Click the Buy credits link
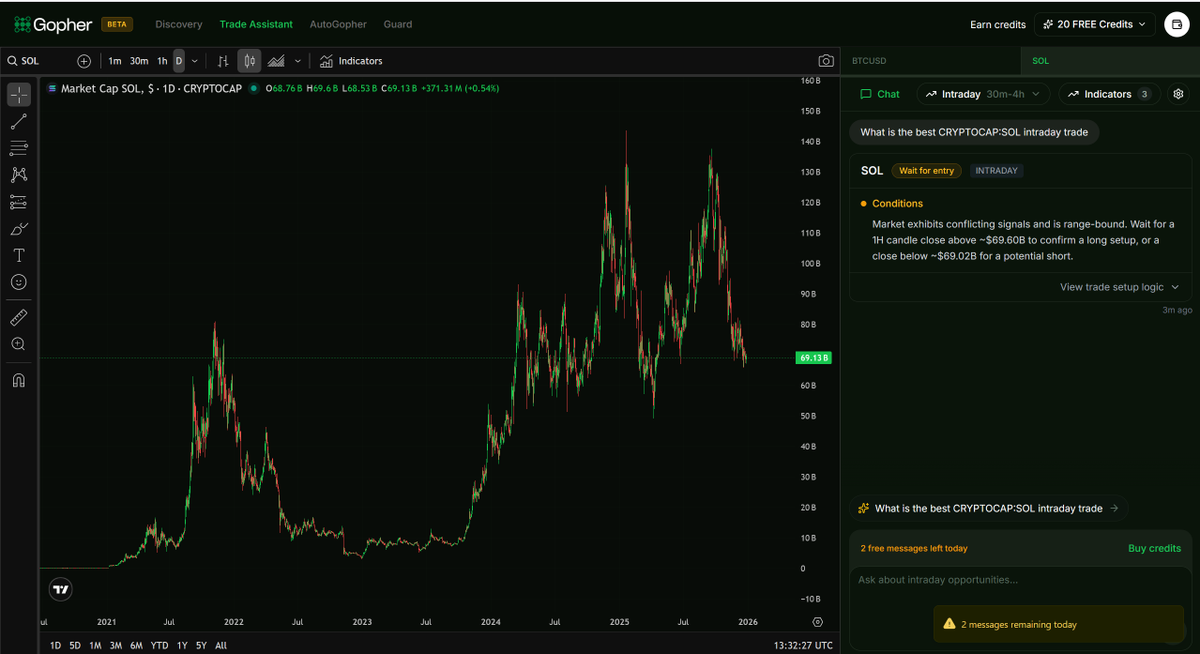 point(1155,548)
